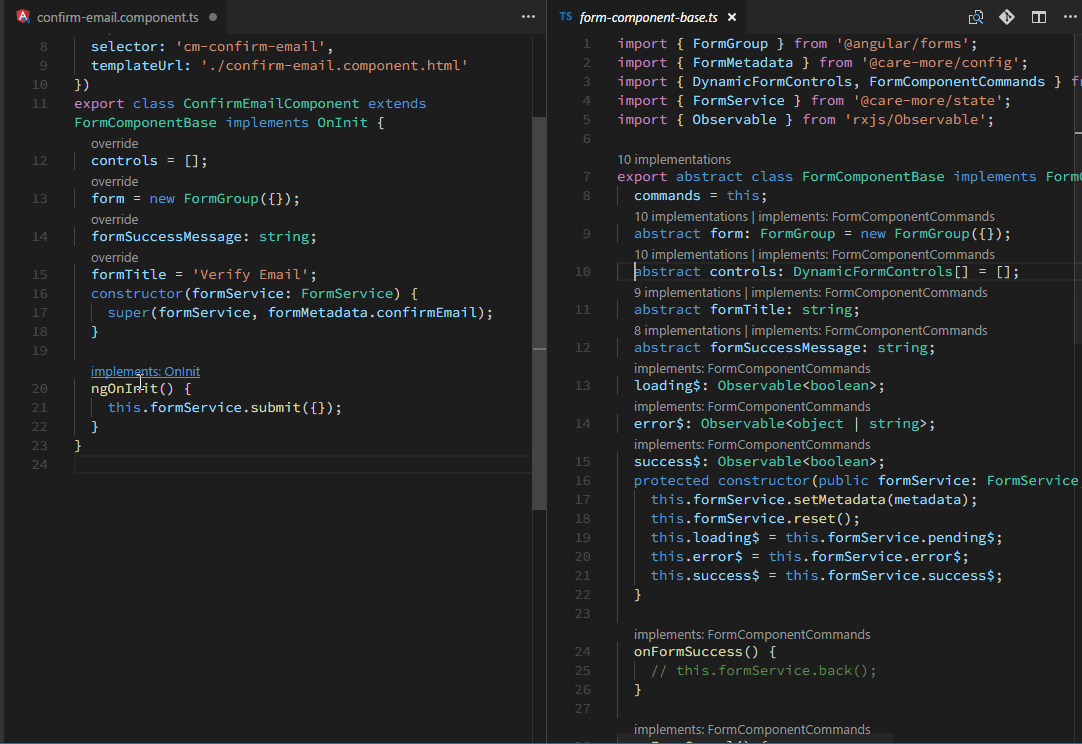Select the form-component-base.ts tab
The height and width of the screenshot is (744, 1082).
coord(649,17)
